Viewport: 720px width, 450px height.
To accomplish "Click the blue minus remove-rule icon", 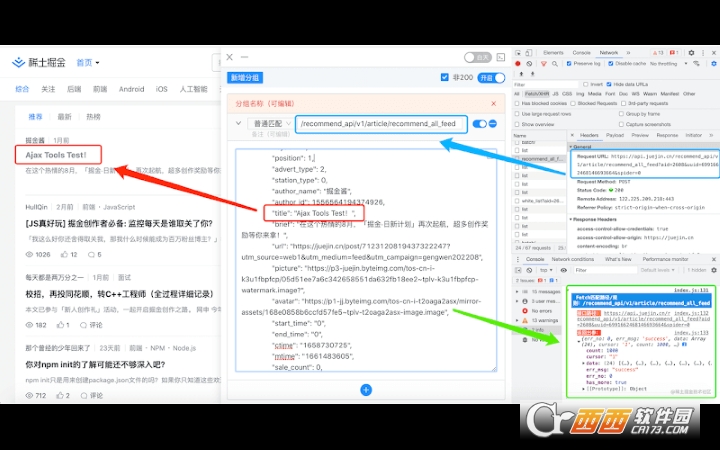I will pos(493,124).
